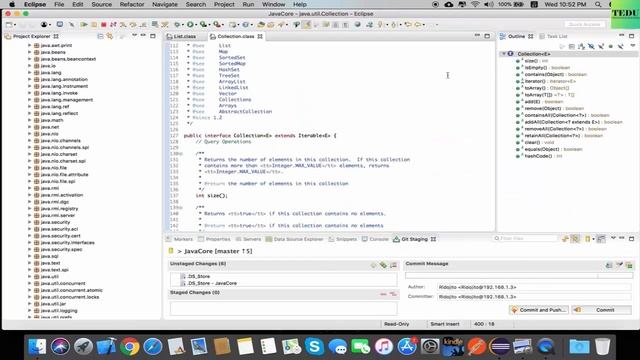Click the Author text field
The height and width of the screenshot is (360, 640).
534,287
